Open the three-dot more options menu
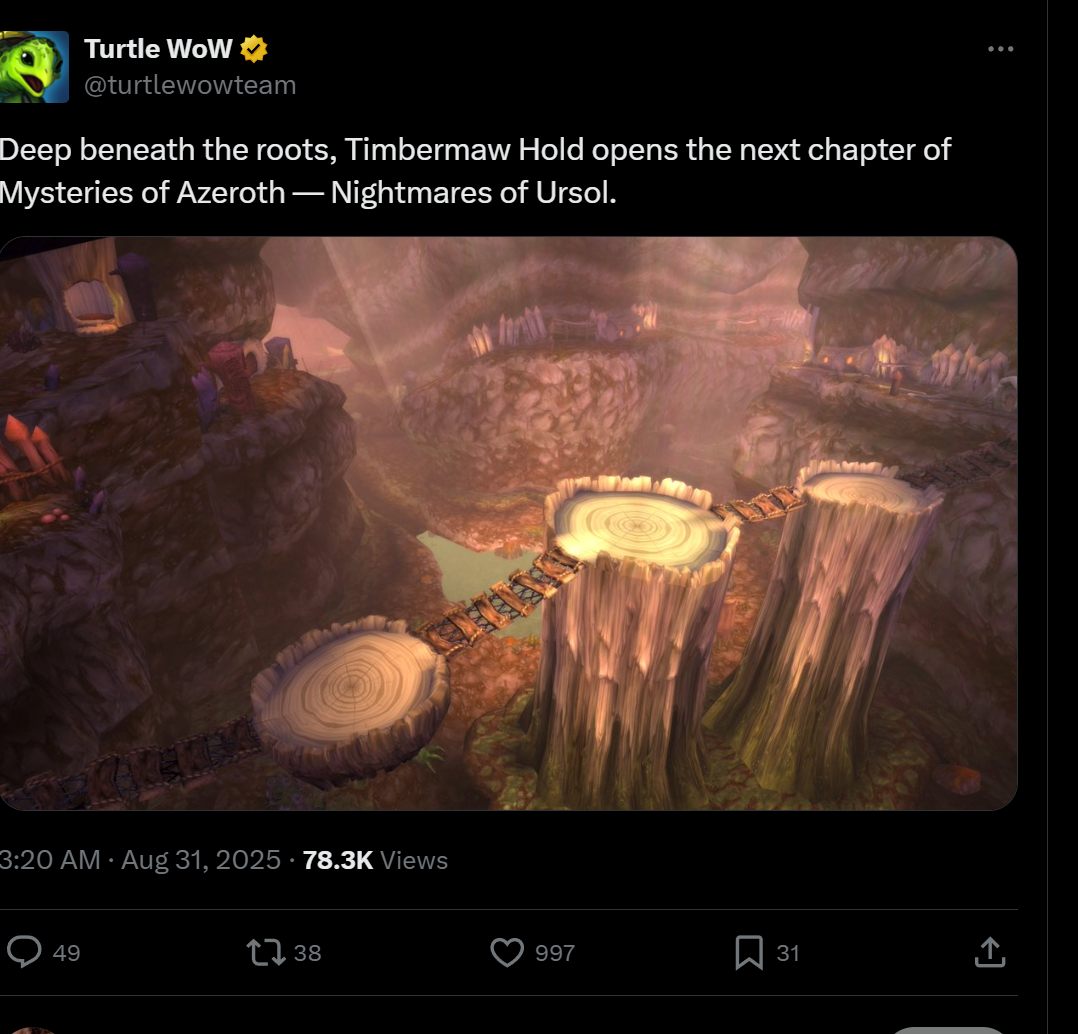This screenshot has height=1034, width=1078. tap(1000, 49)
